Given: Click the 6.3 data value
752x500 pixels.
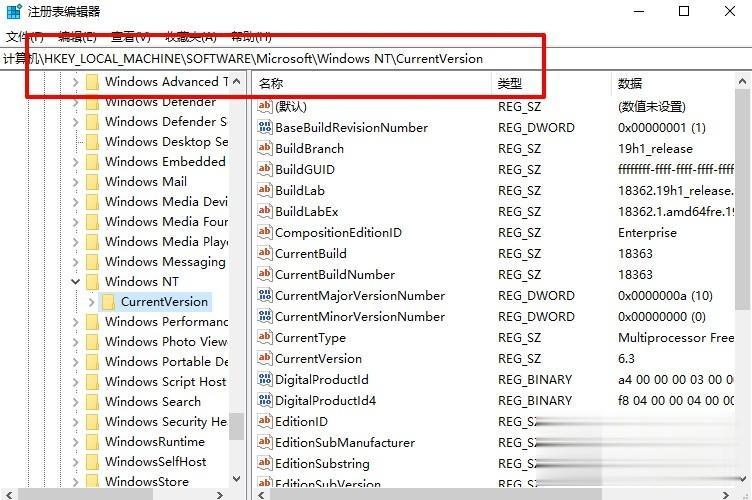Looking at the screenshot, I should click(626, 359).
